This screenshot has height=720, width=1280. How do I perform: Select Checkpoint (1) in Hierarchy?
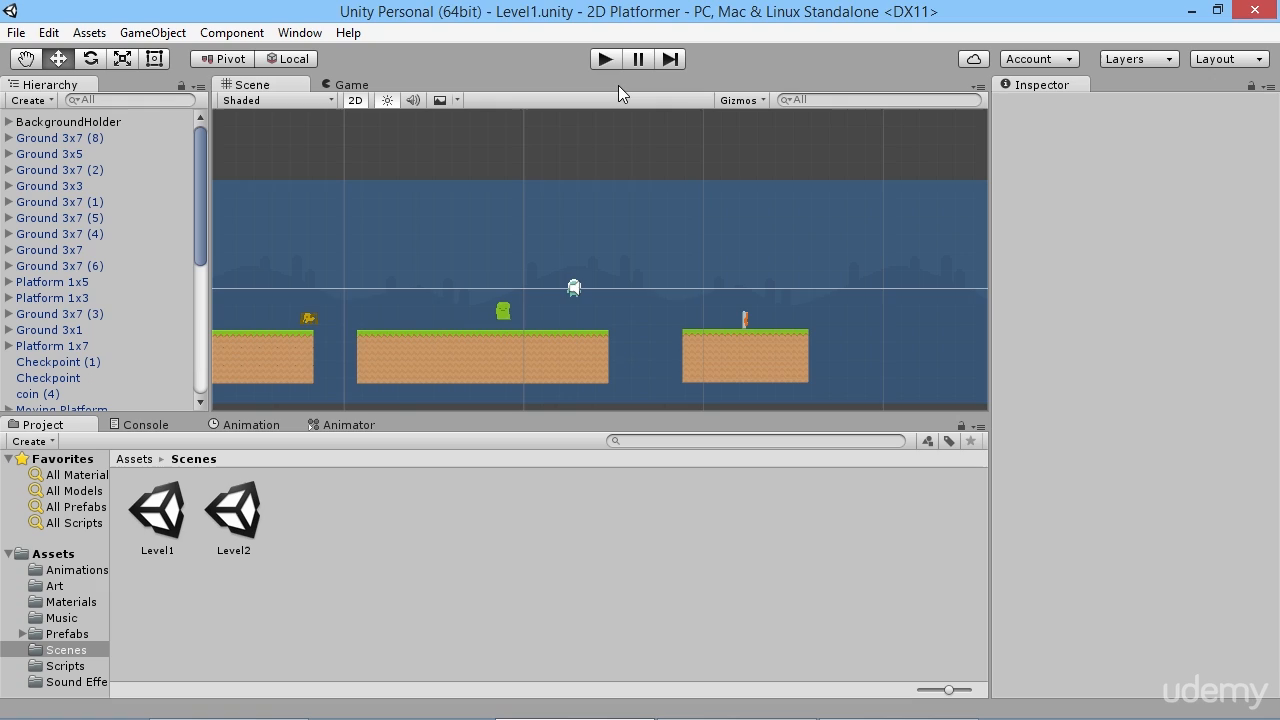pyautogui.click(x=58, y=362)
